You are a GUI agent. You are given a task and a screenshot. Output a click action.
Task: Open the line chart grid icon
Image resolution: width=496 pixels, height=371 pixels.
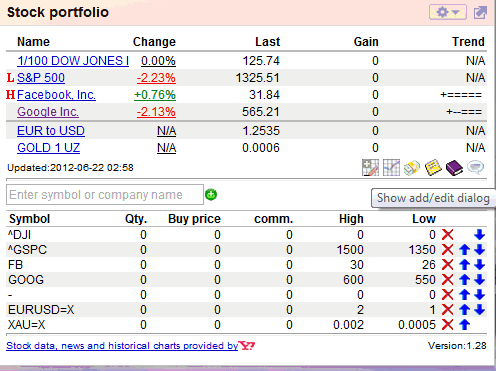coord(391,167)
